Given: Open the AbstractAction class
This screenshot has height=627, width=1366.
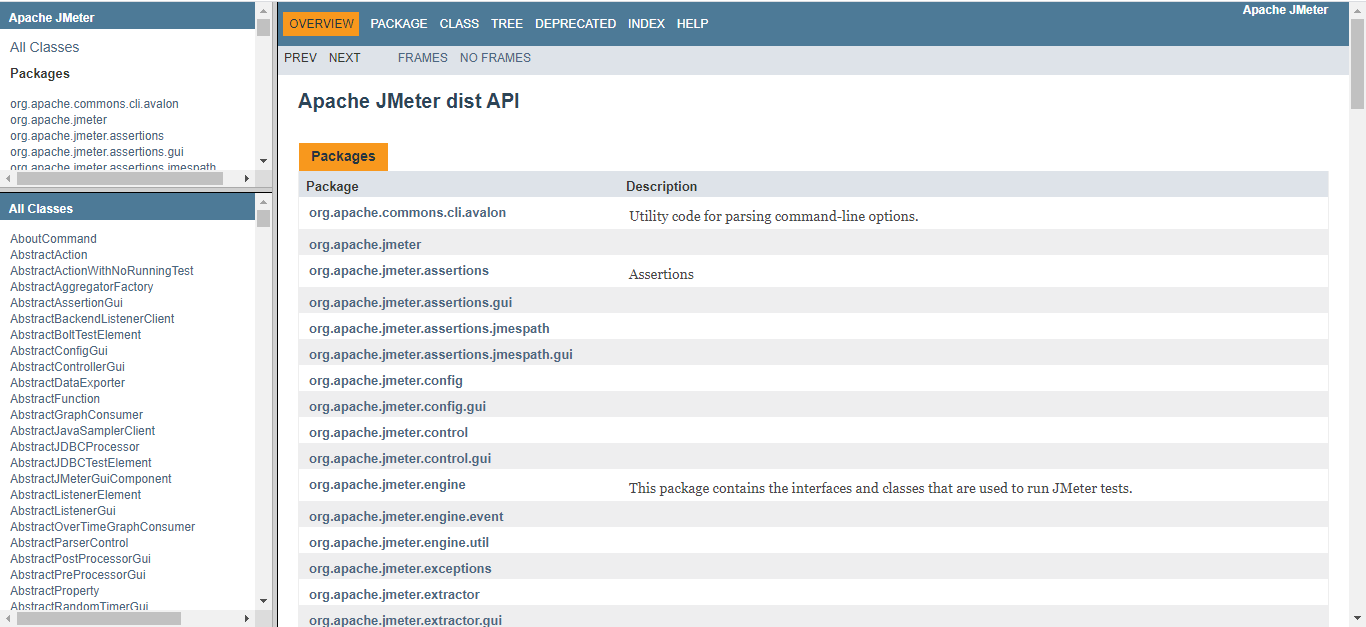Looking at the screenshot, I should (x=49, y=255).
